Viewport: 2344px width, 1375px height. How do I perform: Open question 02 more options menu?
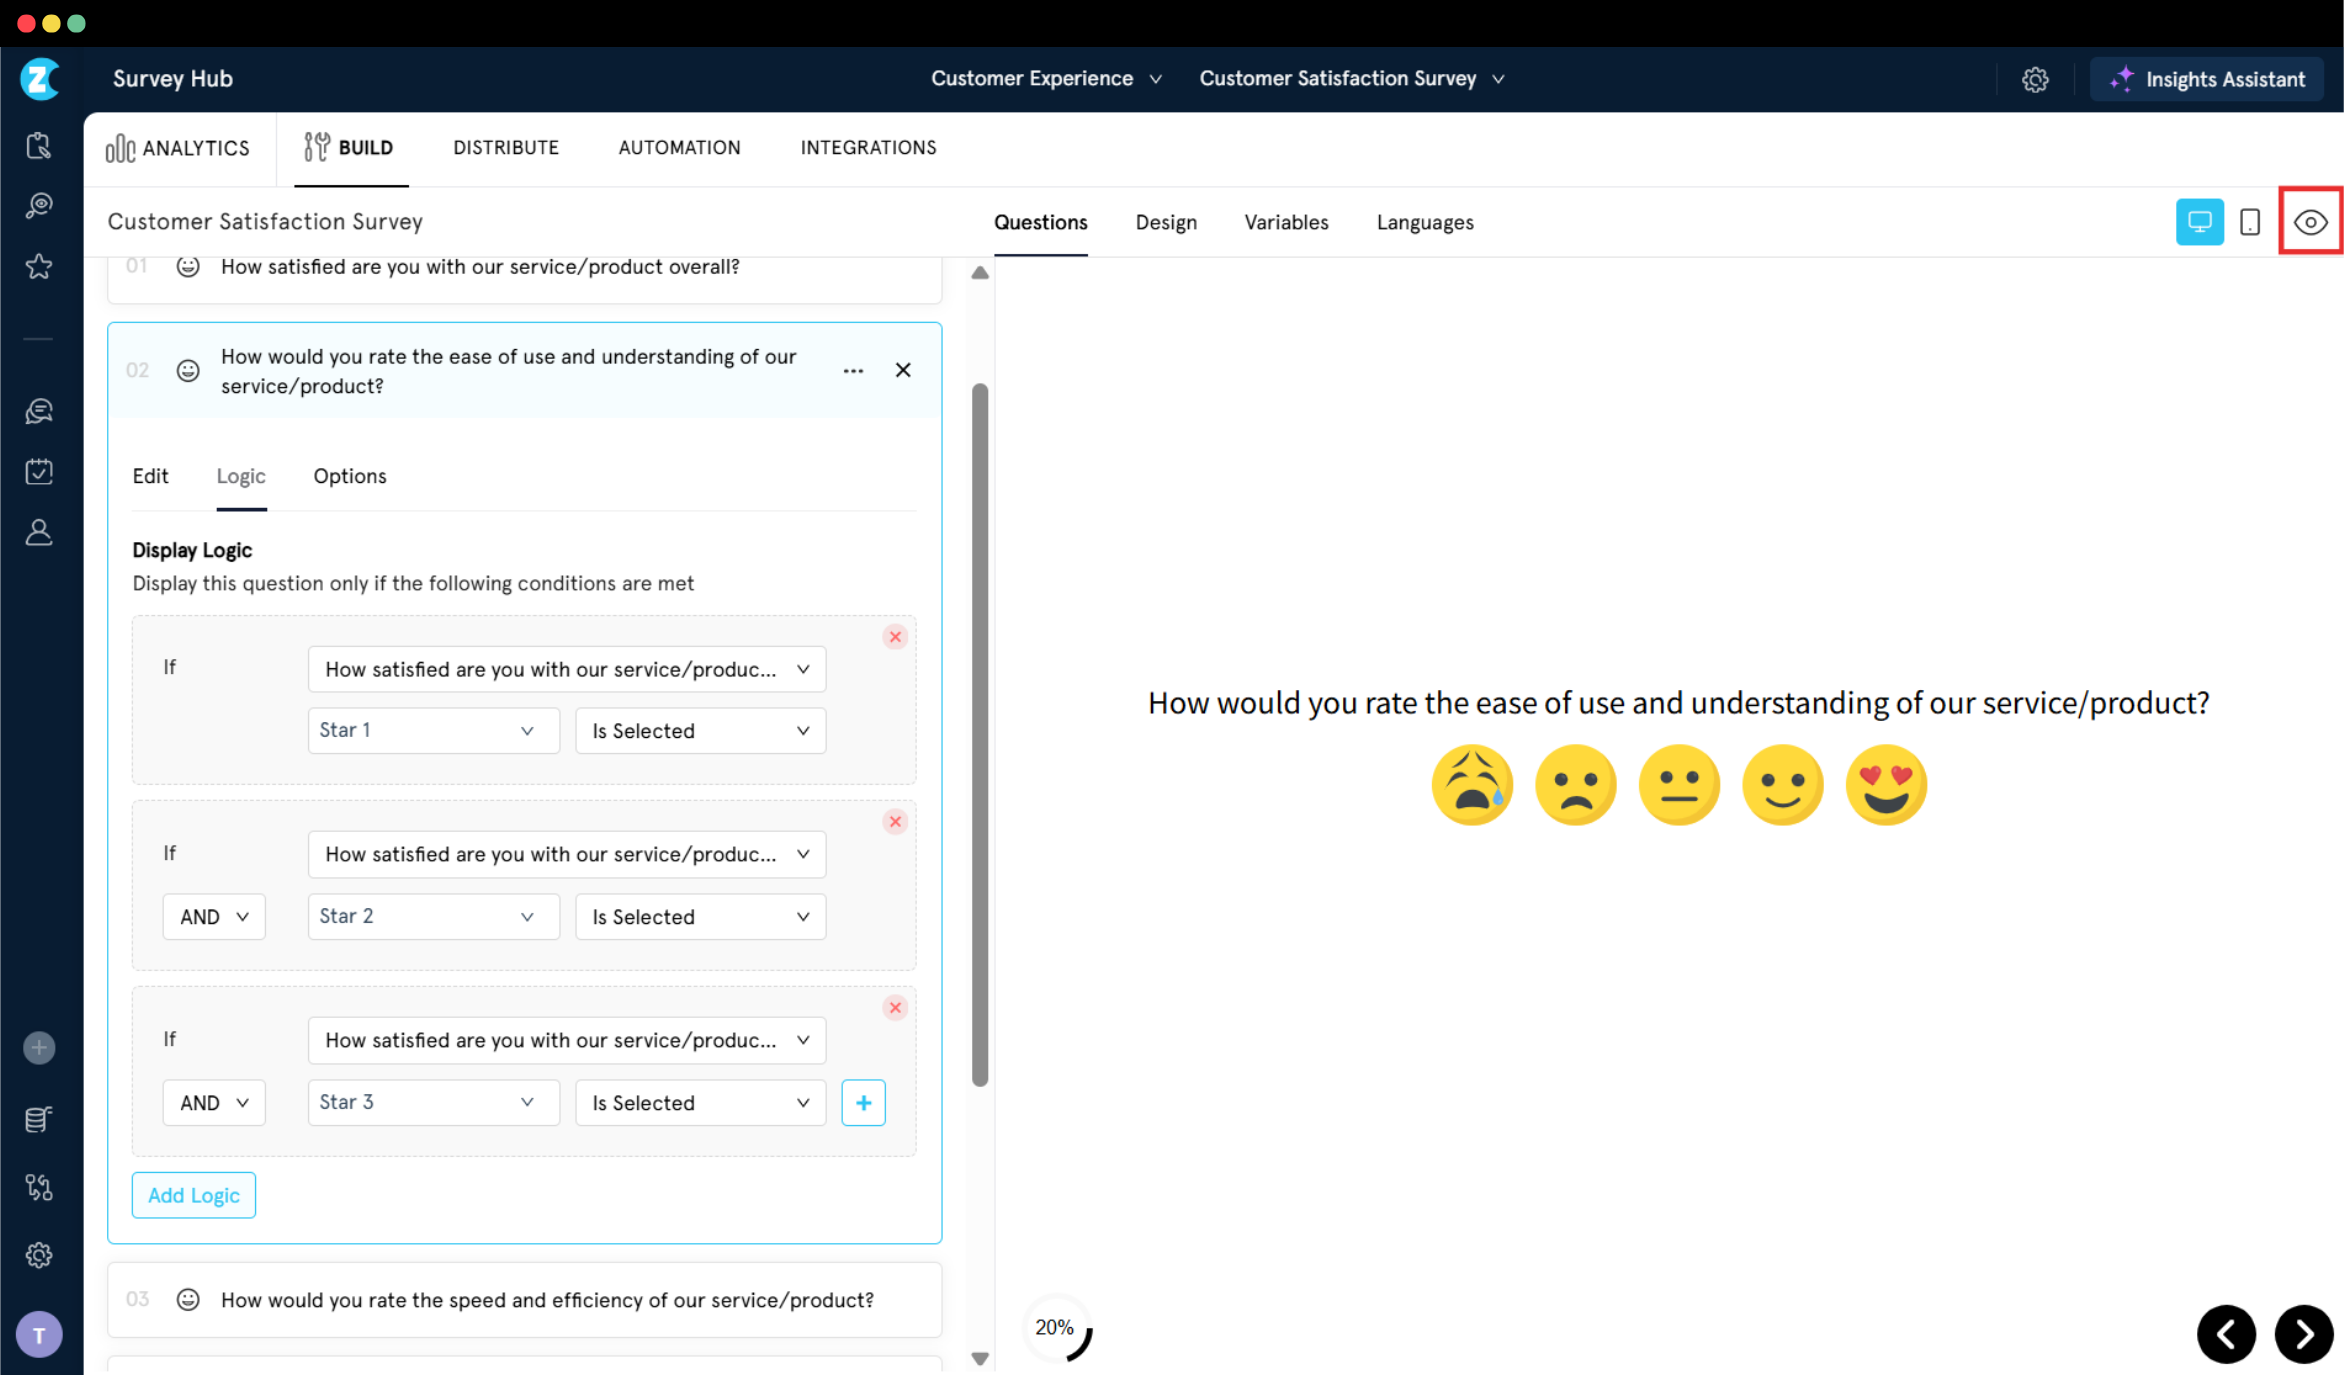pyautogui.click(x=853, y=371)
